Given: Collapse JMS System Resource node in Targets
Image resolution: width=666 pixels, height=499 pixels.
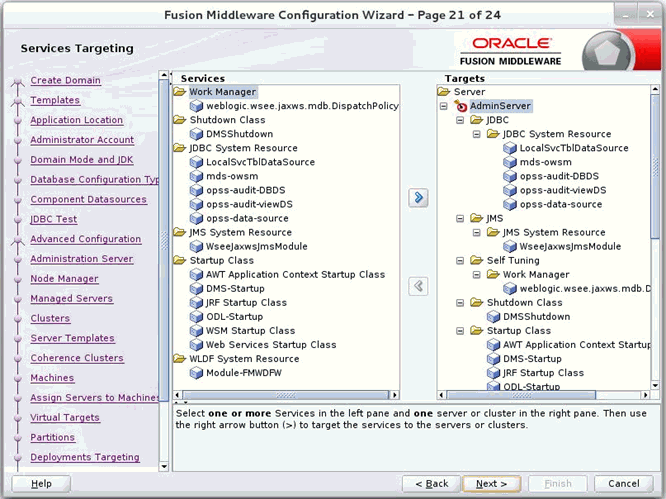Looking at the screenshot, I should [x=477, y=233].
